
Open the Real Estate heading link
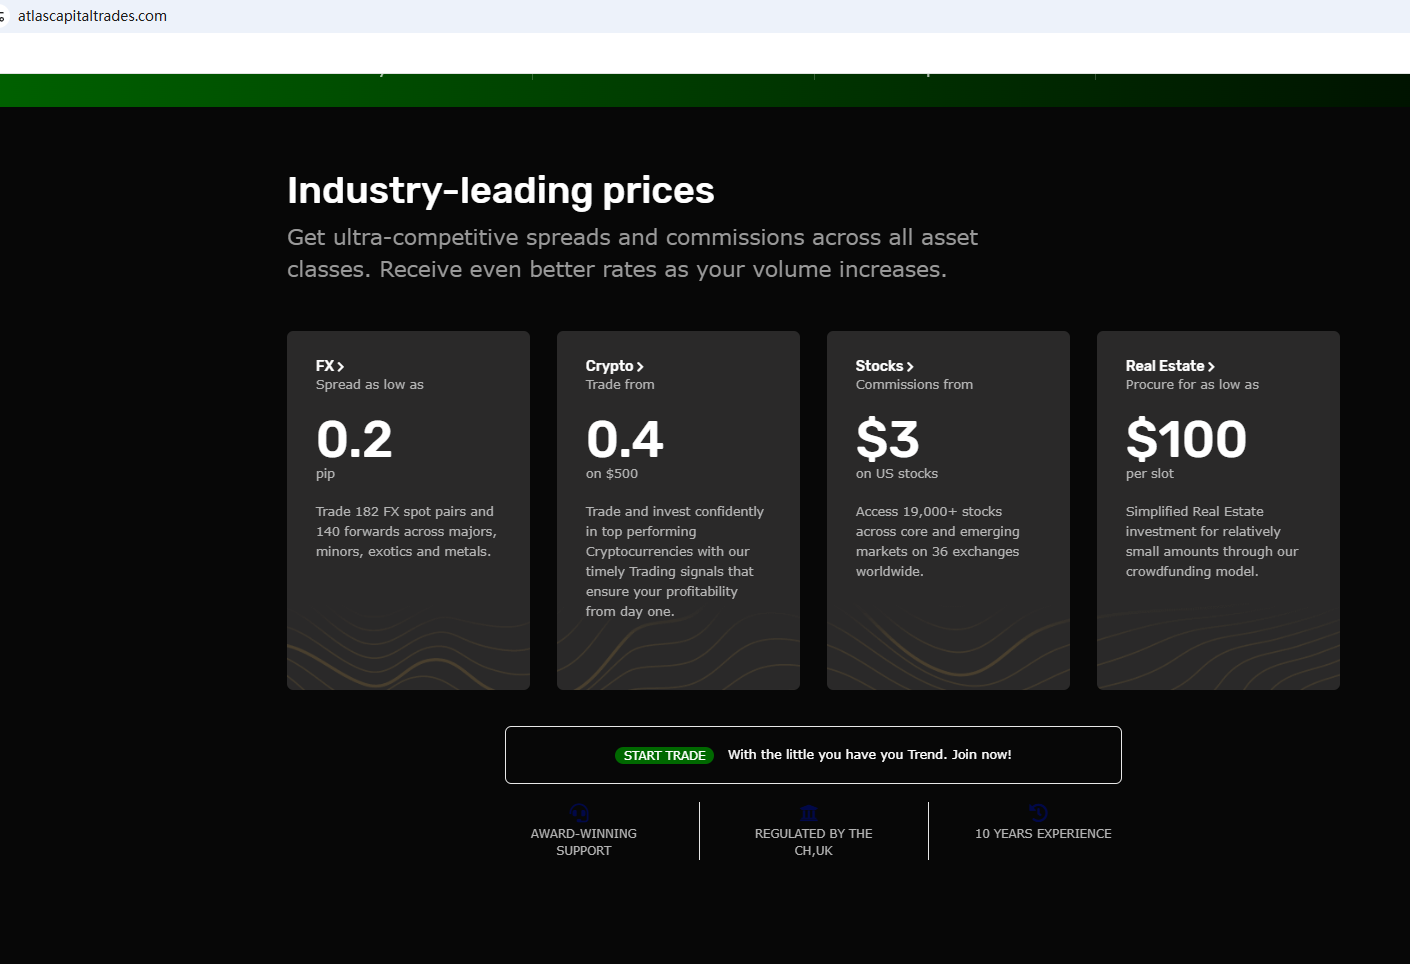[1164, 366]
